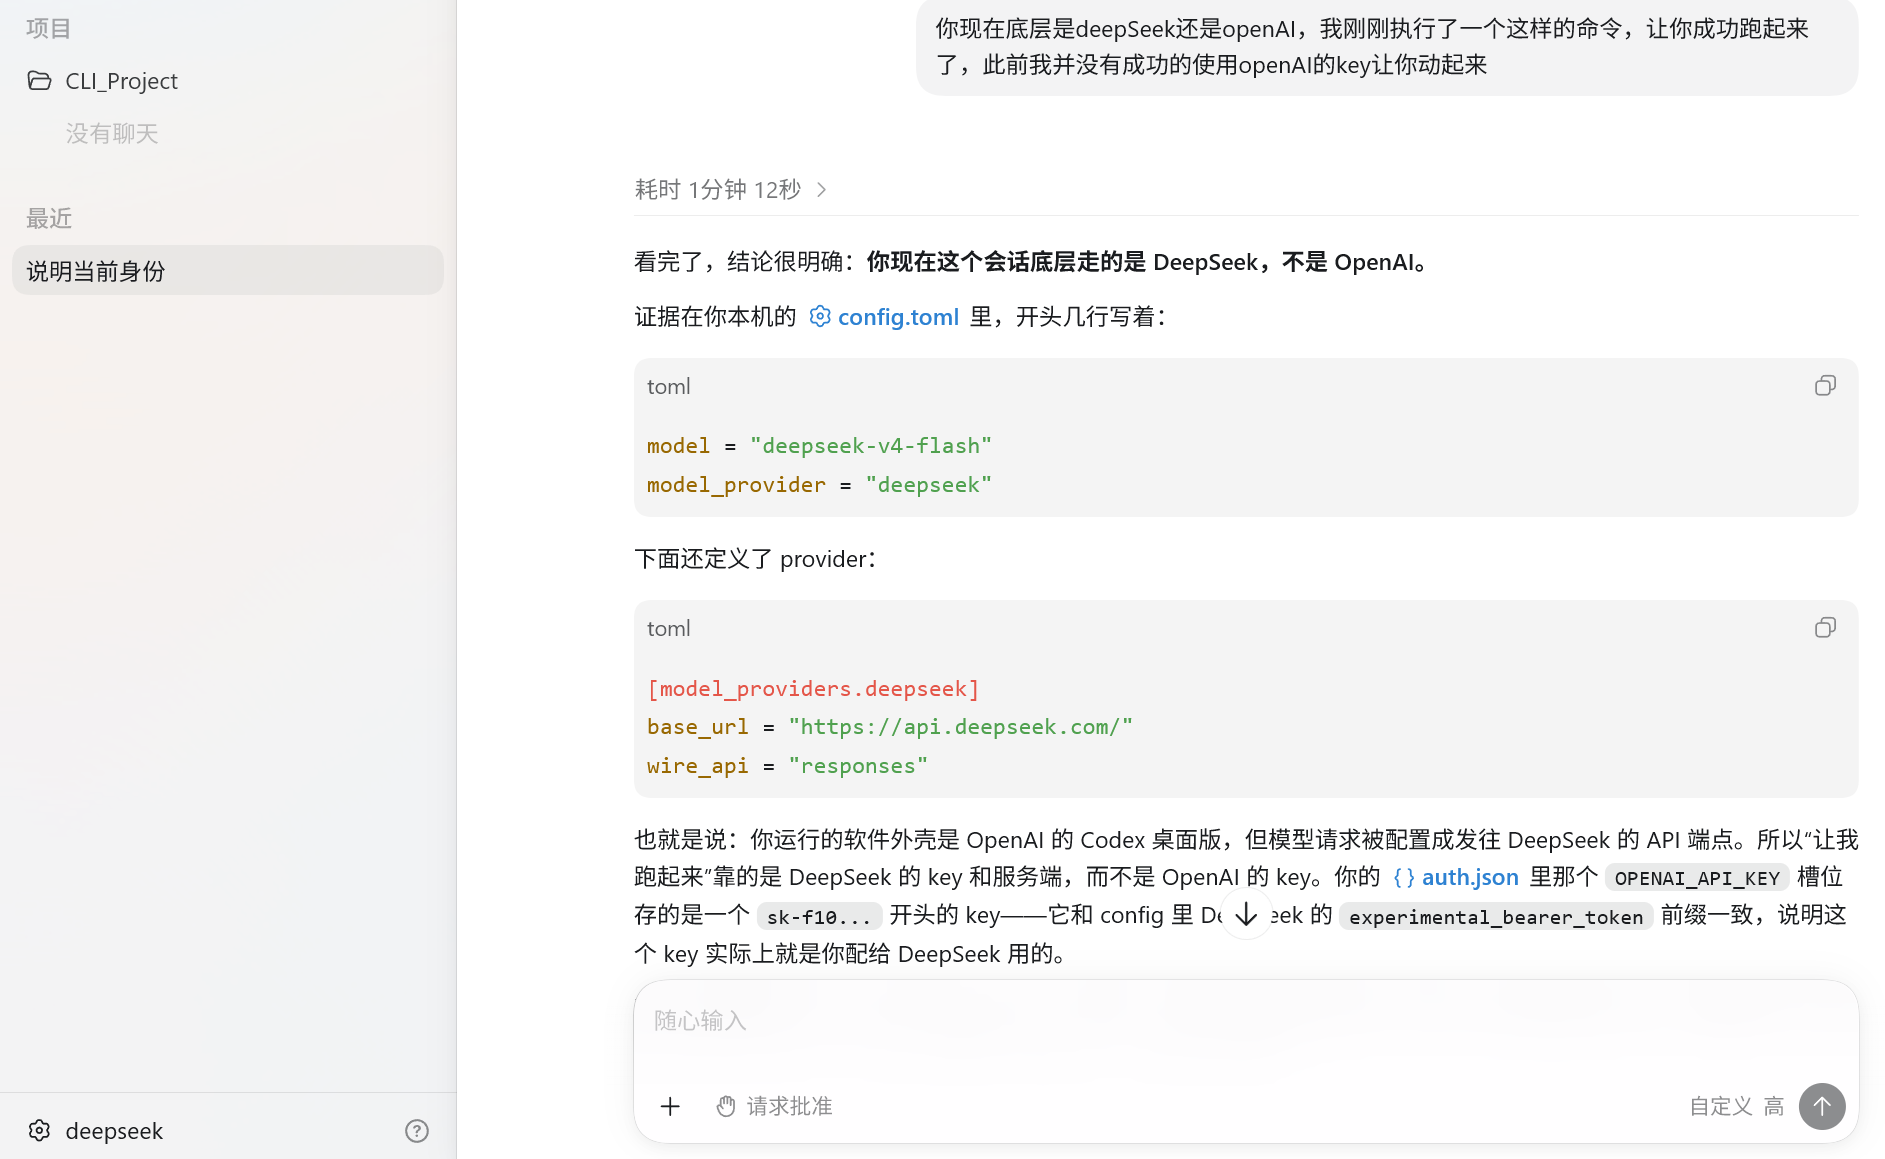Open the CLI_Project folder
This screenshot has width=1885, height=1159.
tap(121, 81)
